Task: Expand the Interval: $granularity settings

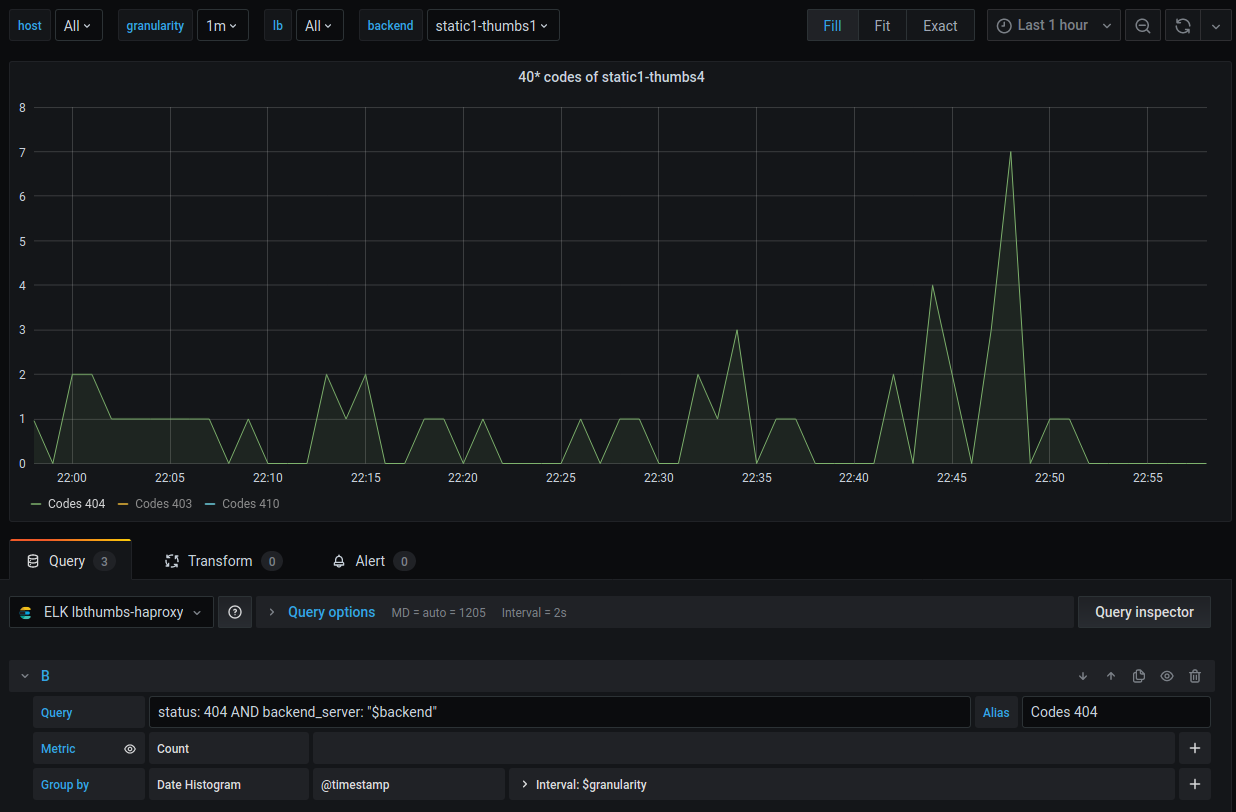Action: point(841,784)
